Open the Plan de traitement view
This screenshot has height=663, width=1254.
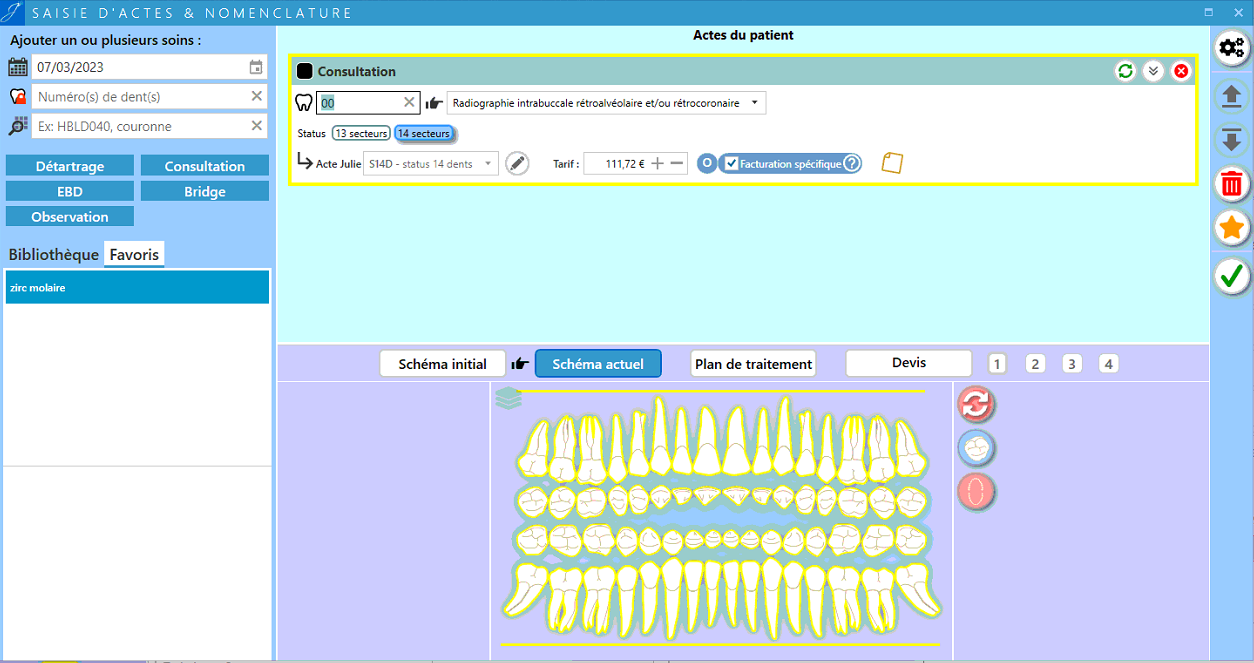tap(753, 364)
